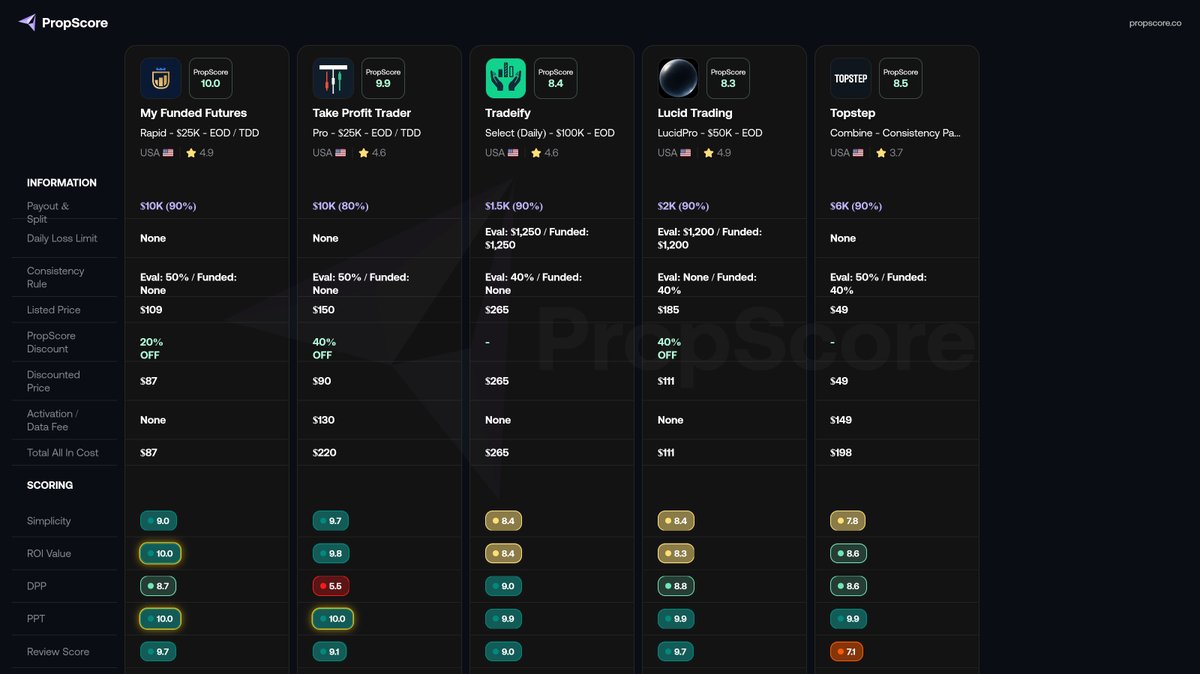Screen dimensions: 1200x674
Task: Open the Tradeify firm title
Action: [508, 113]
